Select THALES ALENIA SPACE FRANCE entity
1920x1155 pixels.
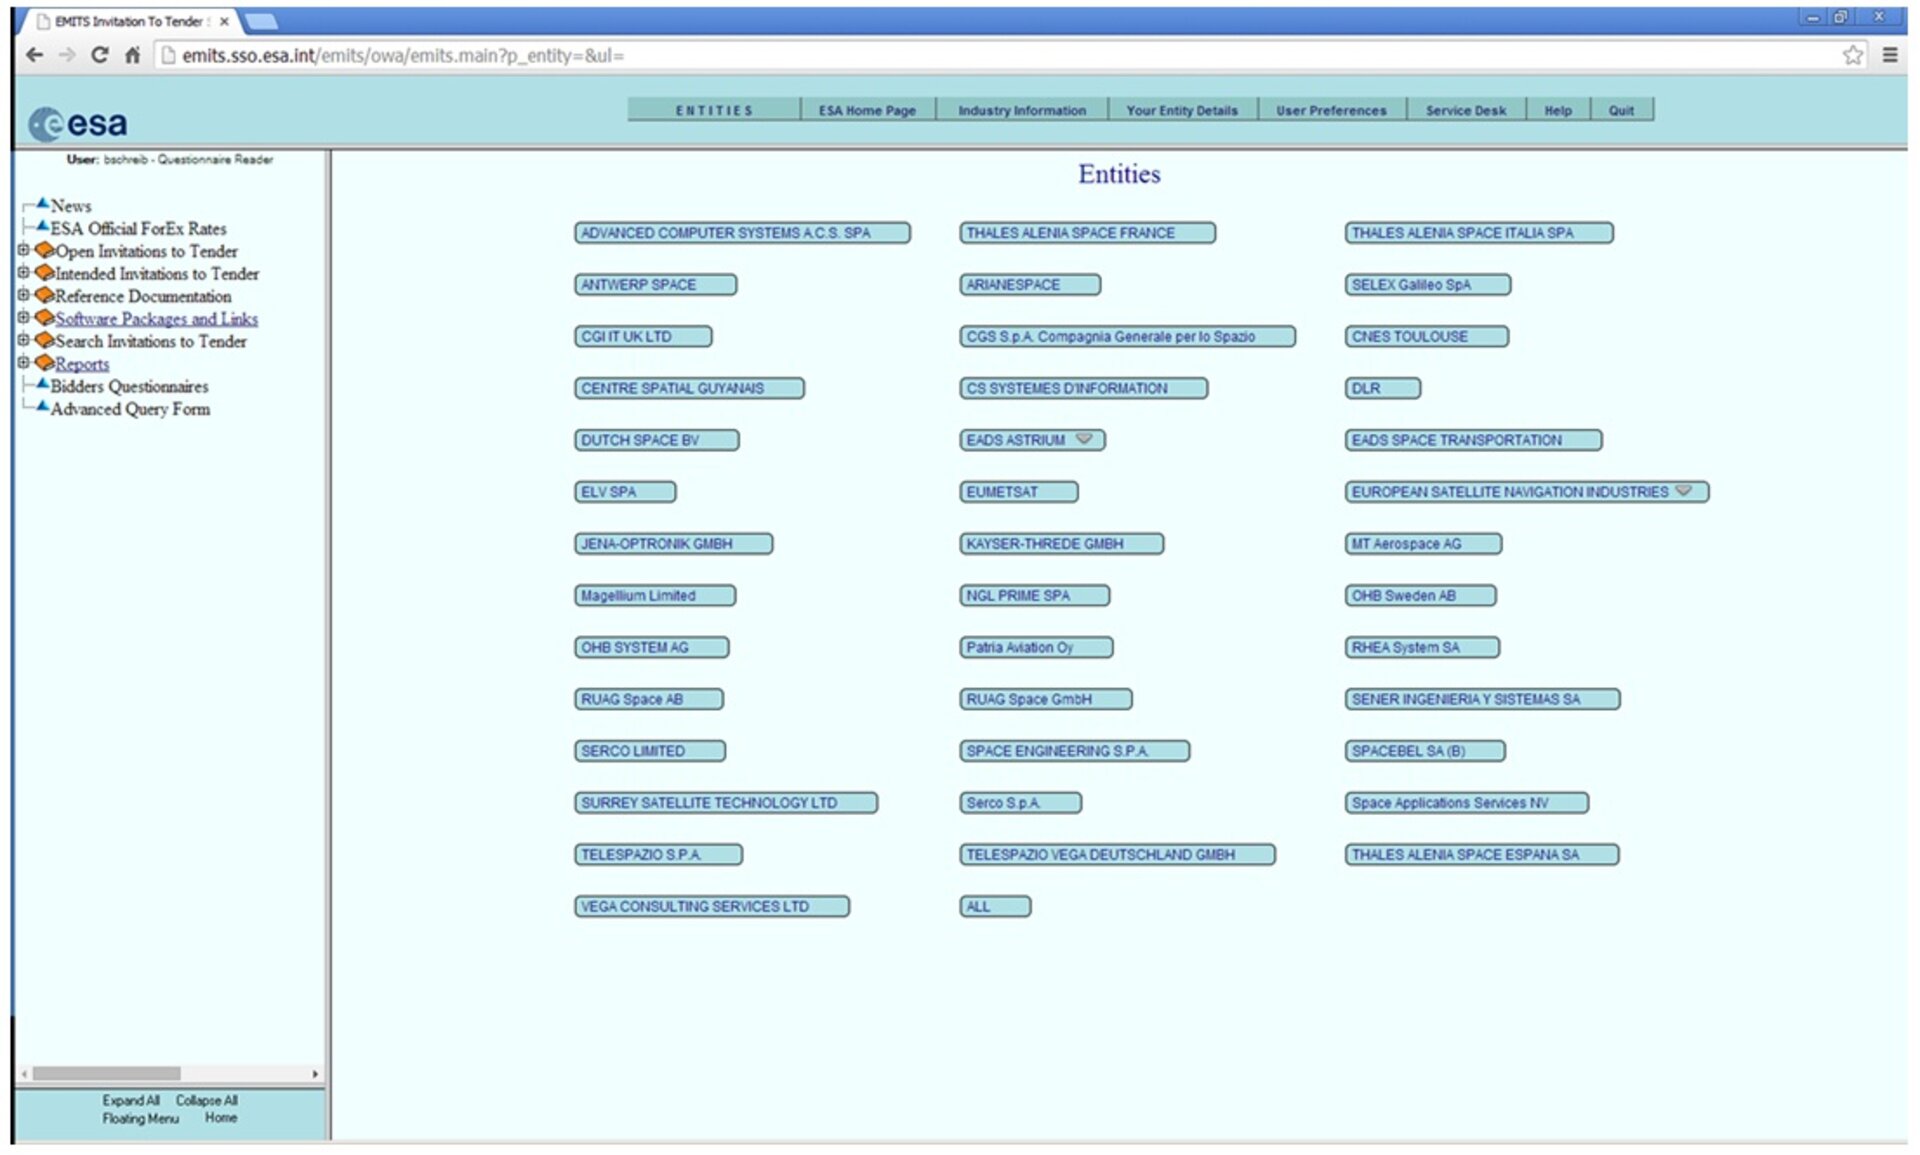[1087, 233]
